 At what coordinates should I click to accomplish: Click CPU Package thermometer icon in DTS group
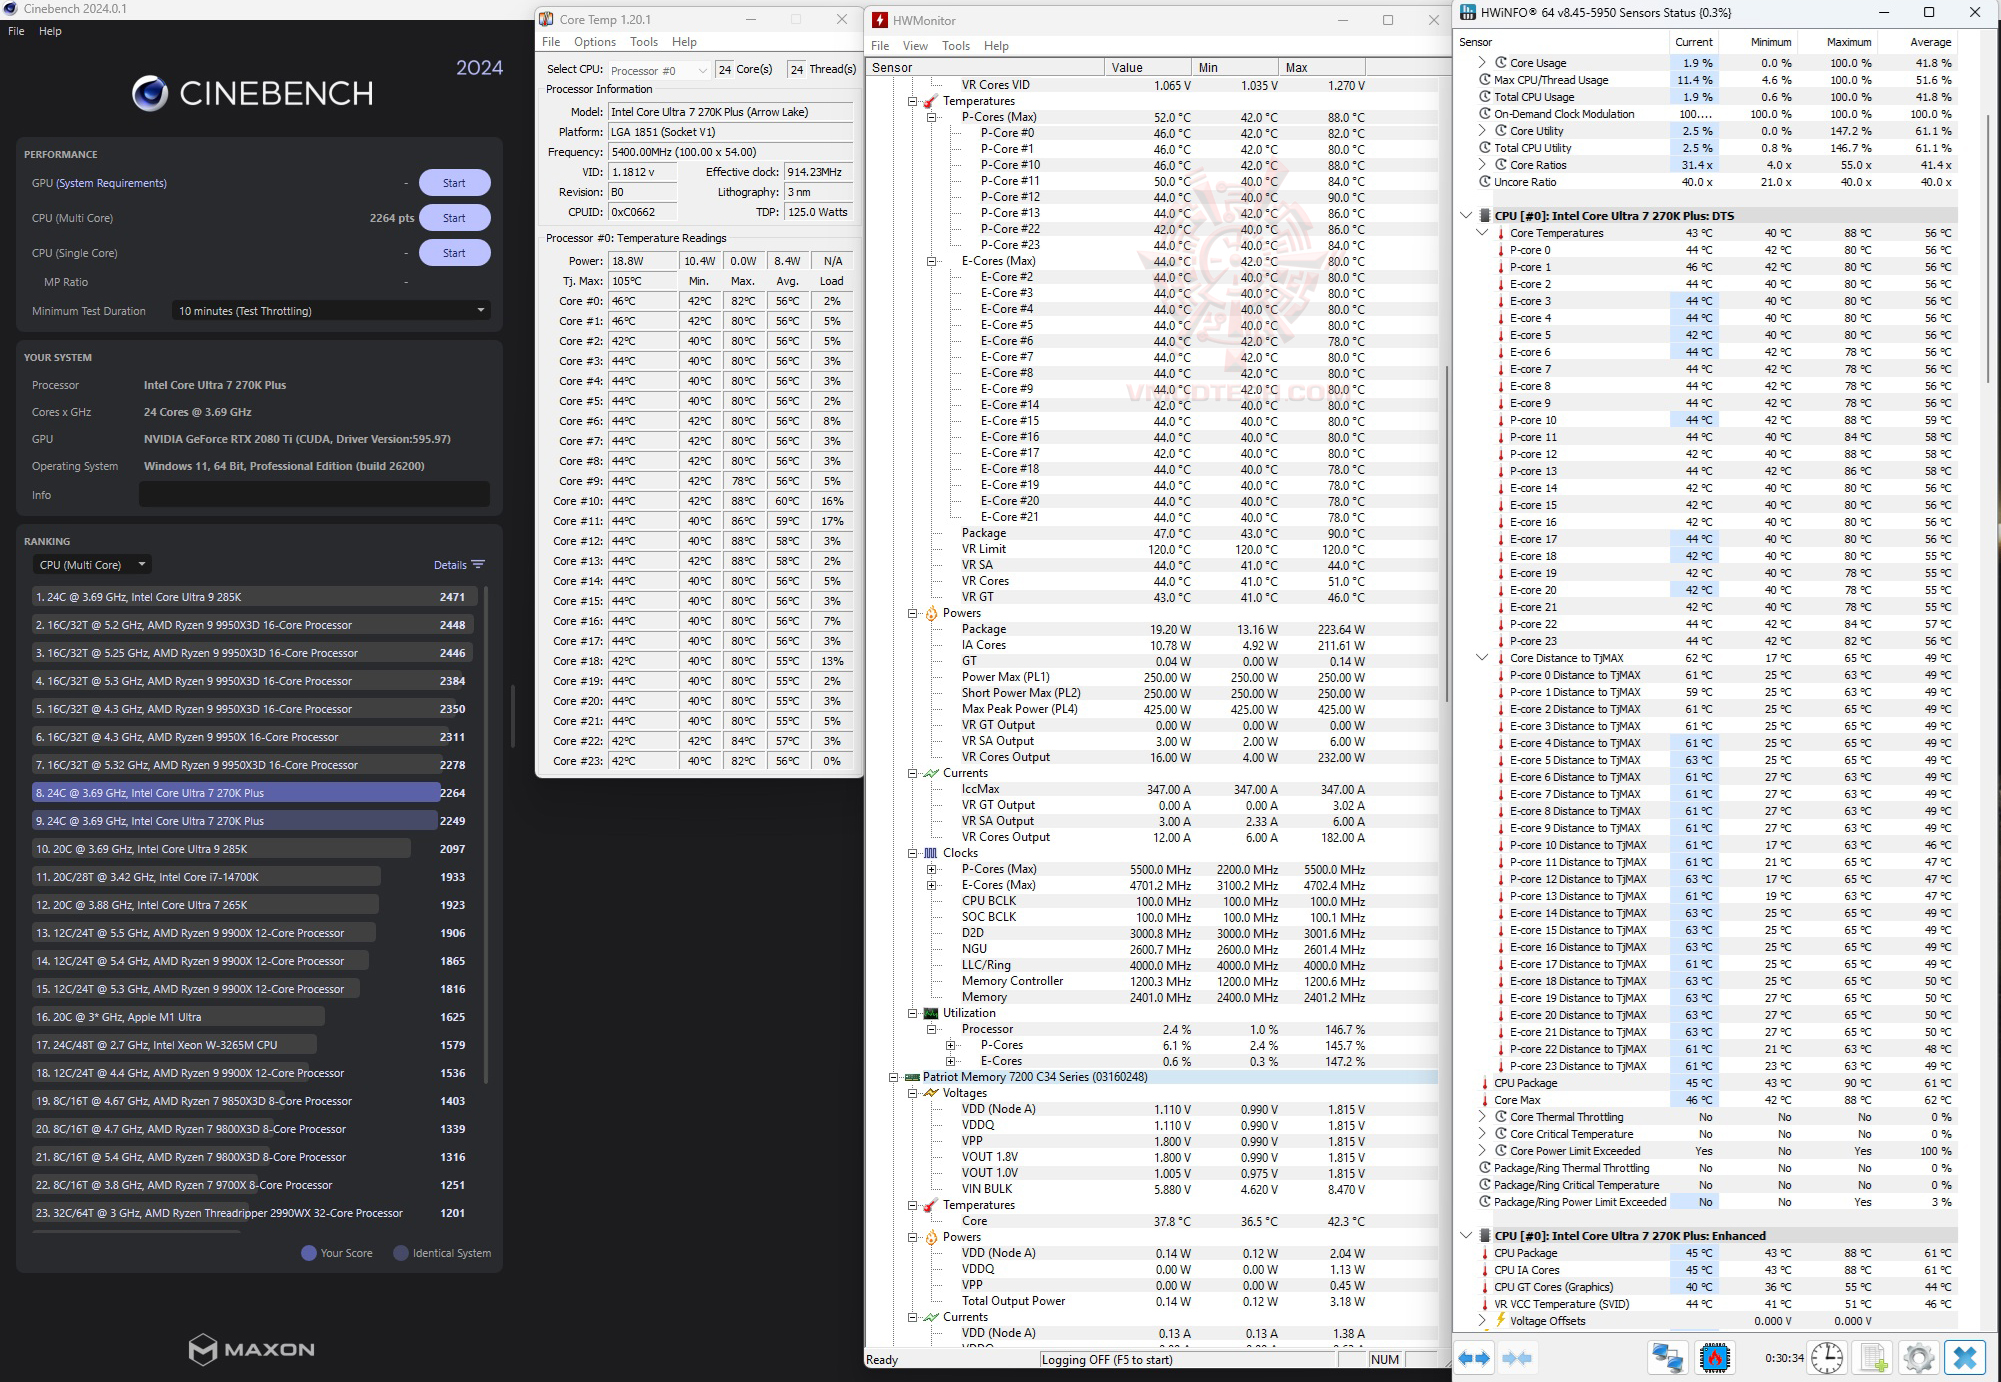1485,1083
